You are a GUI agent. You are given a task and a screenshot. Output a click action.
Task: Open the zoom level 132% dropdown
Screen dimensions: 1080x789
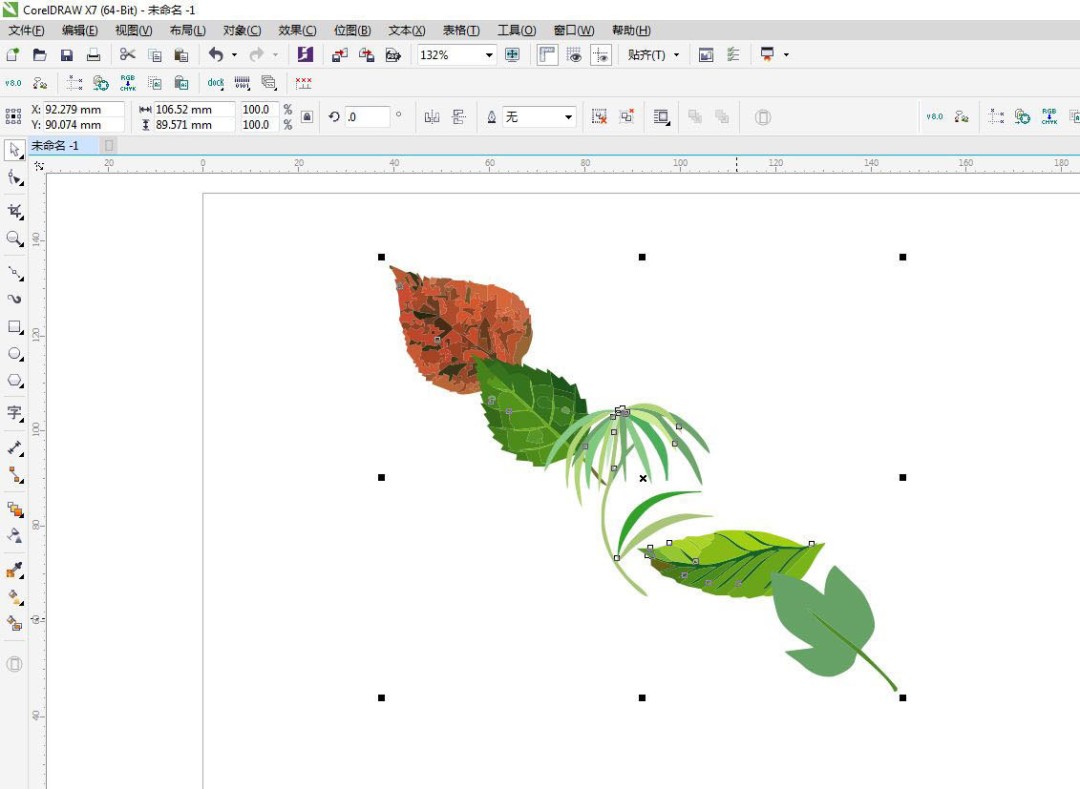489,55
